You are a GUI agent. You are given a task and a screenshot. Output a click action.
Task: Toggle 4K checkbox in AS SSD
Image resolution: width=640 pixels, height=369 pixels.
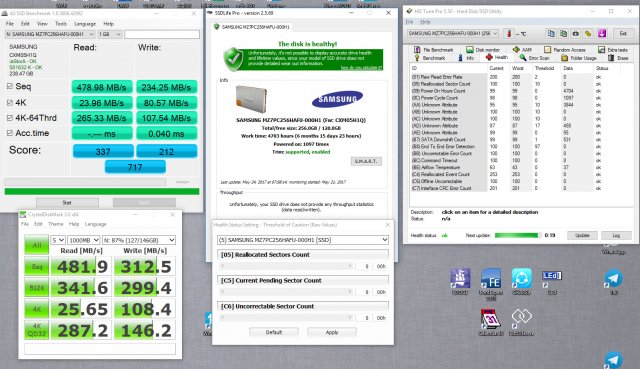point(10,102)
